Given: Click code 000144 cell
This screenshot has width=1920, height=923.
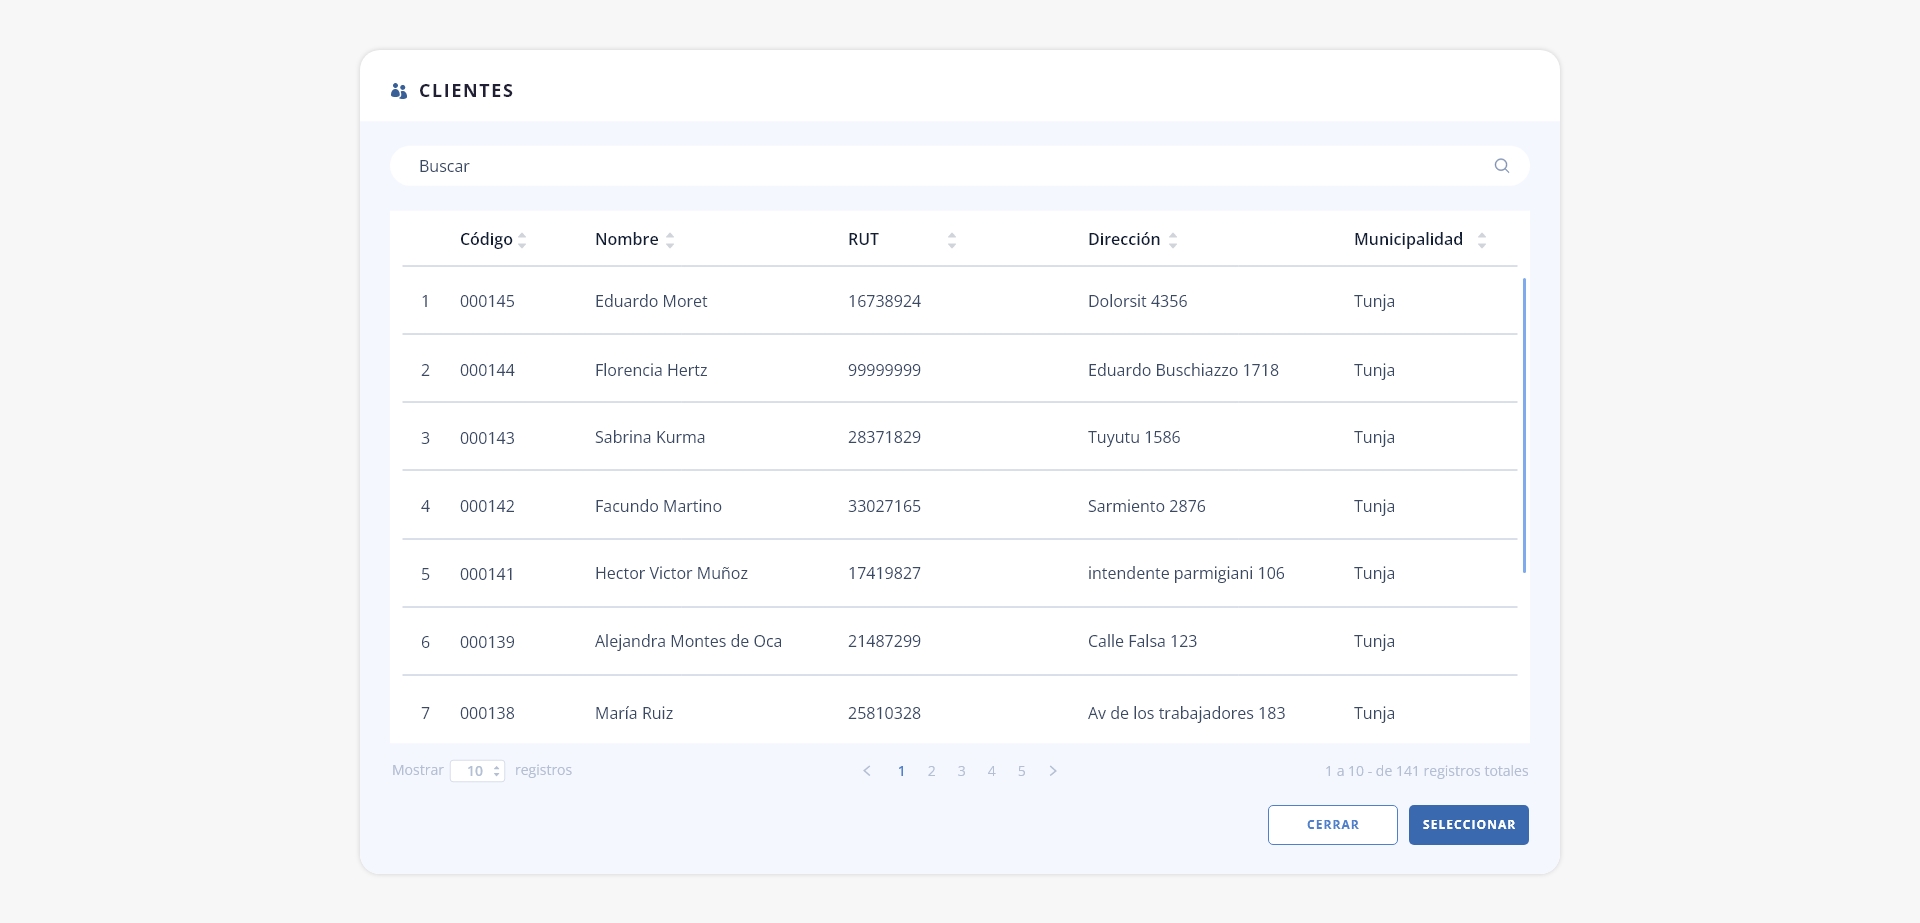Looking at the screenshot, I should point(487,370).
